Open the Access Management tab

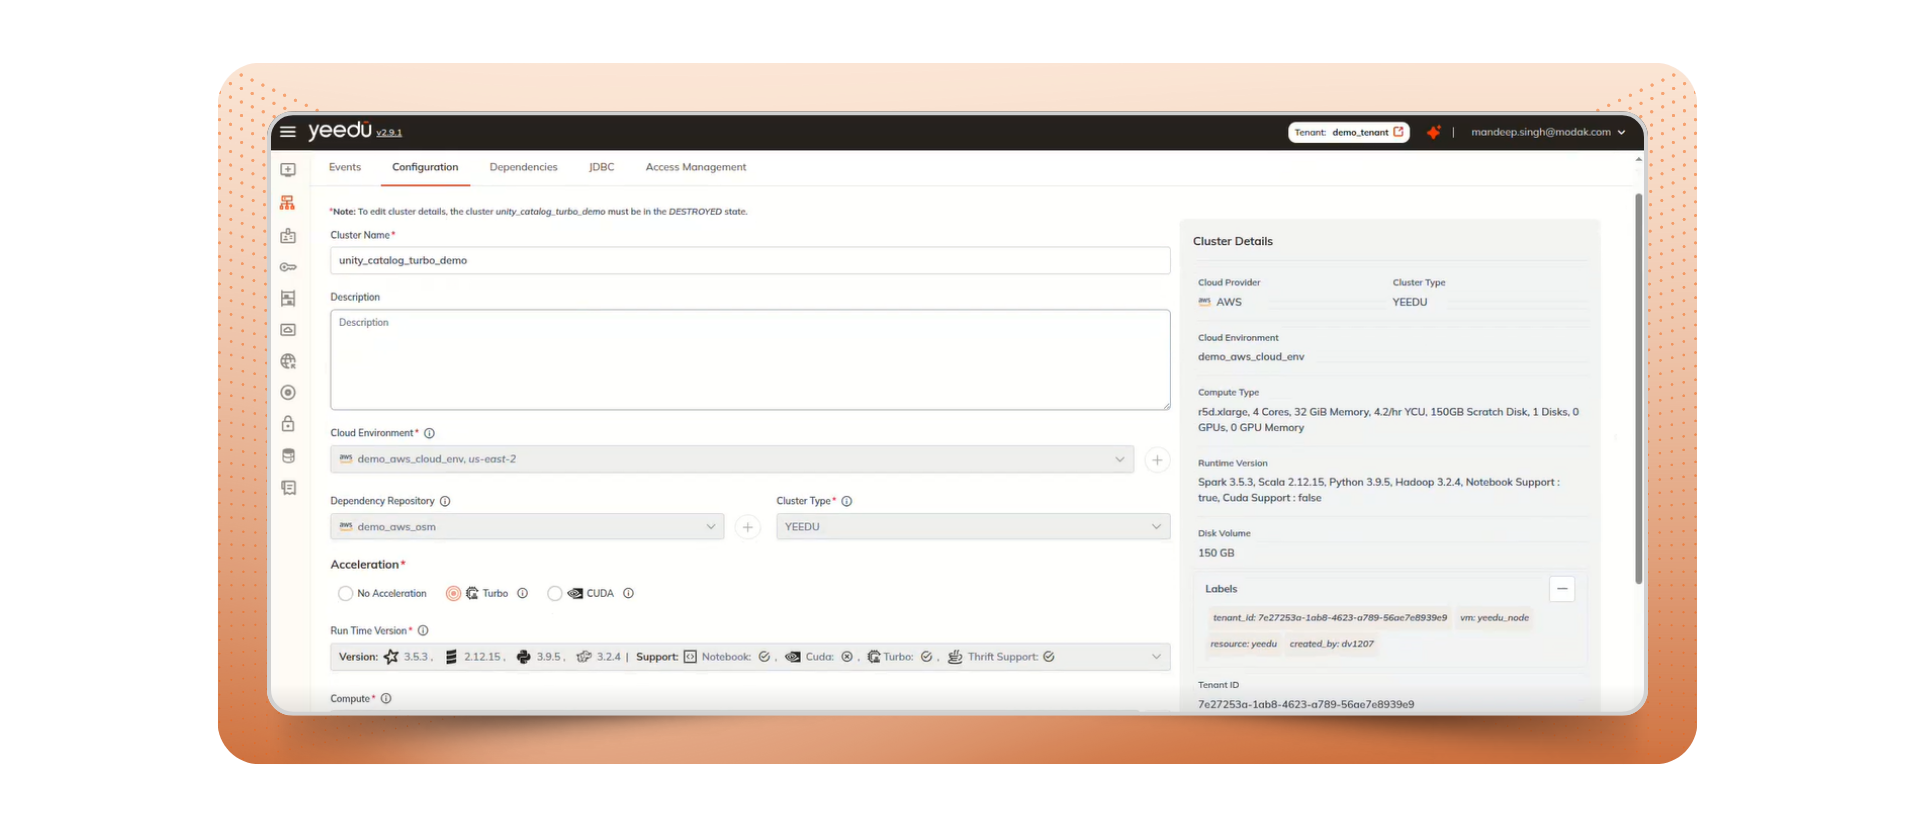tap(696, 167)
